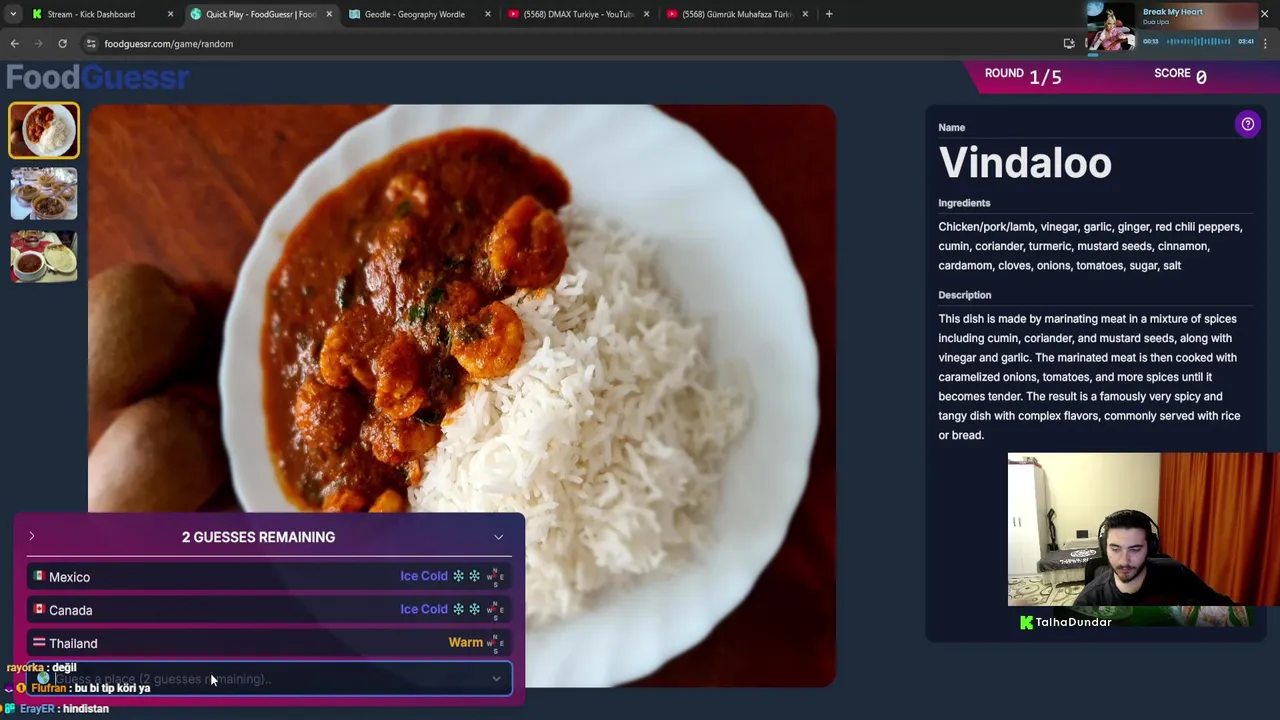
Task: Click the site information icon in address bar
Action: 91,44
